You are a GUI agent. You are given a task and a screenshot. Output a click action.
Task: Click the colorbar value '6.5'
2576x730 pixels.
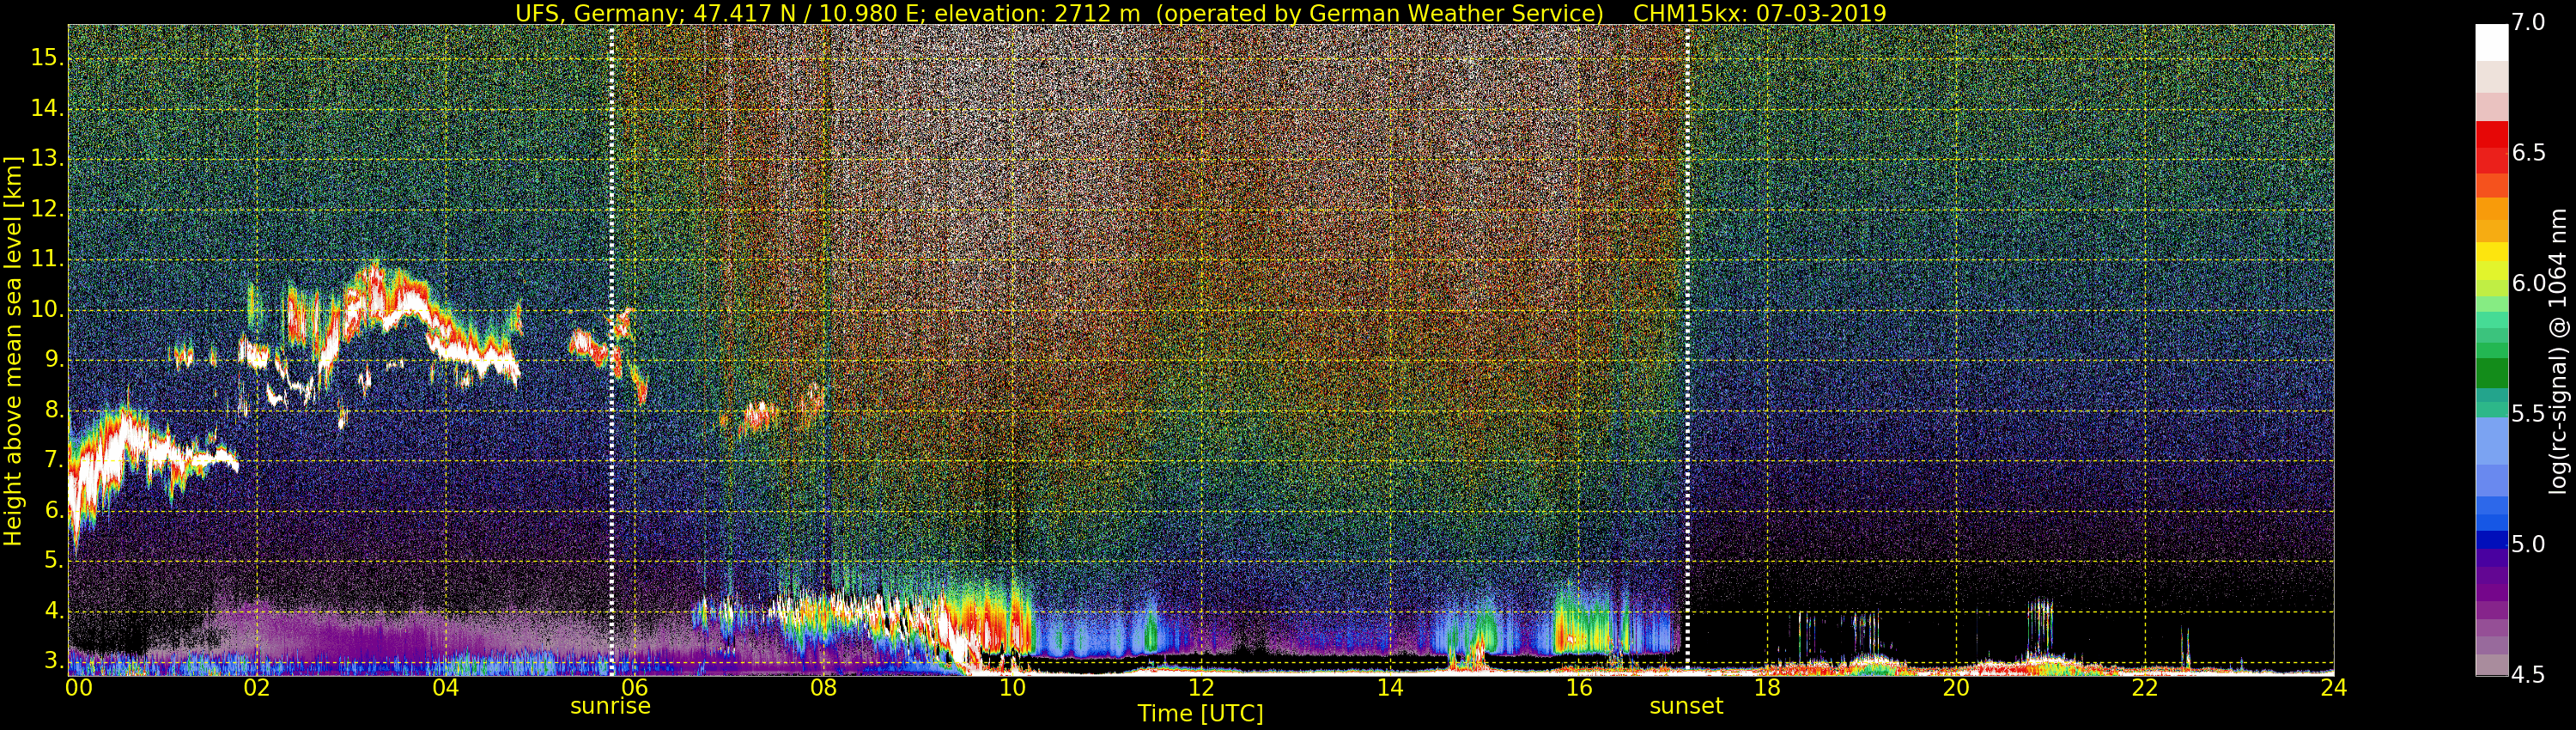pos(2529,153)
